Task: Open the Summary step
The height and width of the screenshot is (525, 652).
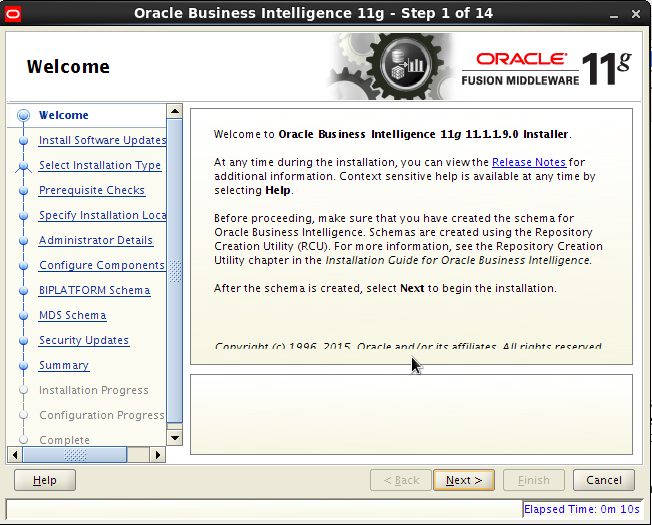Action: point(64,365)
